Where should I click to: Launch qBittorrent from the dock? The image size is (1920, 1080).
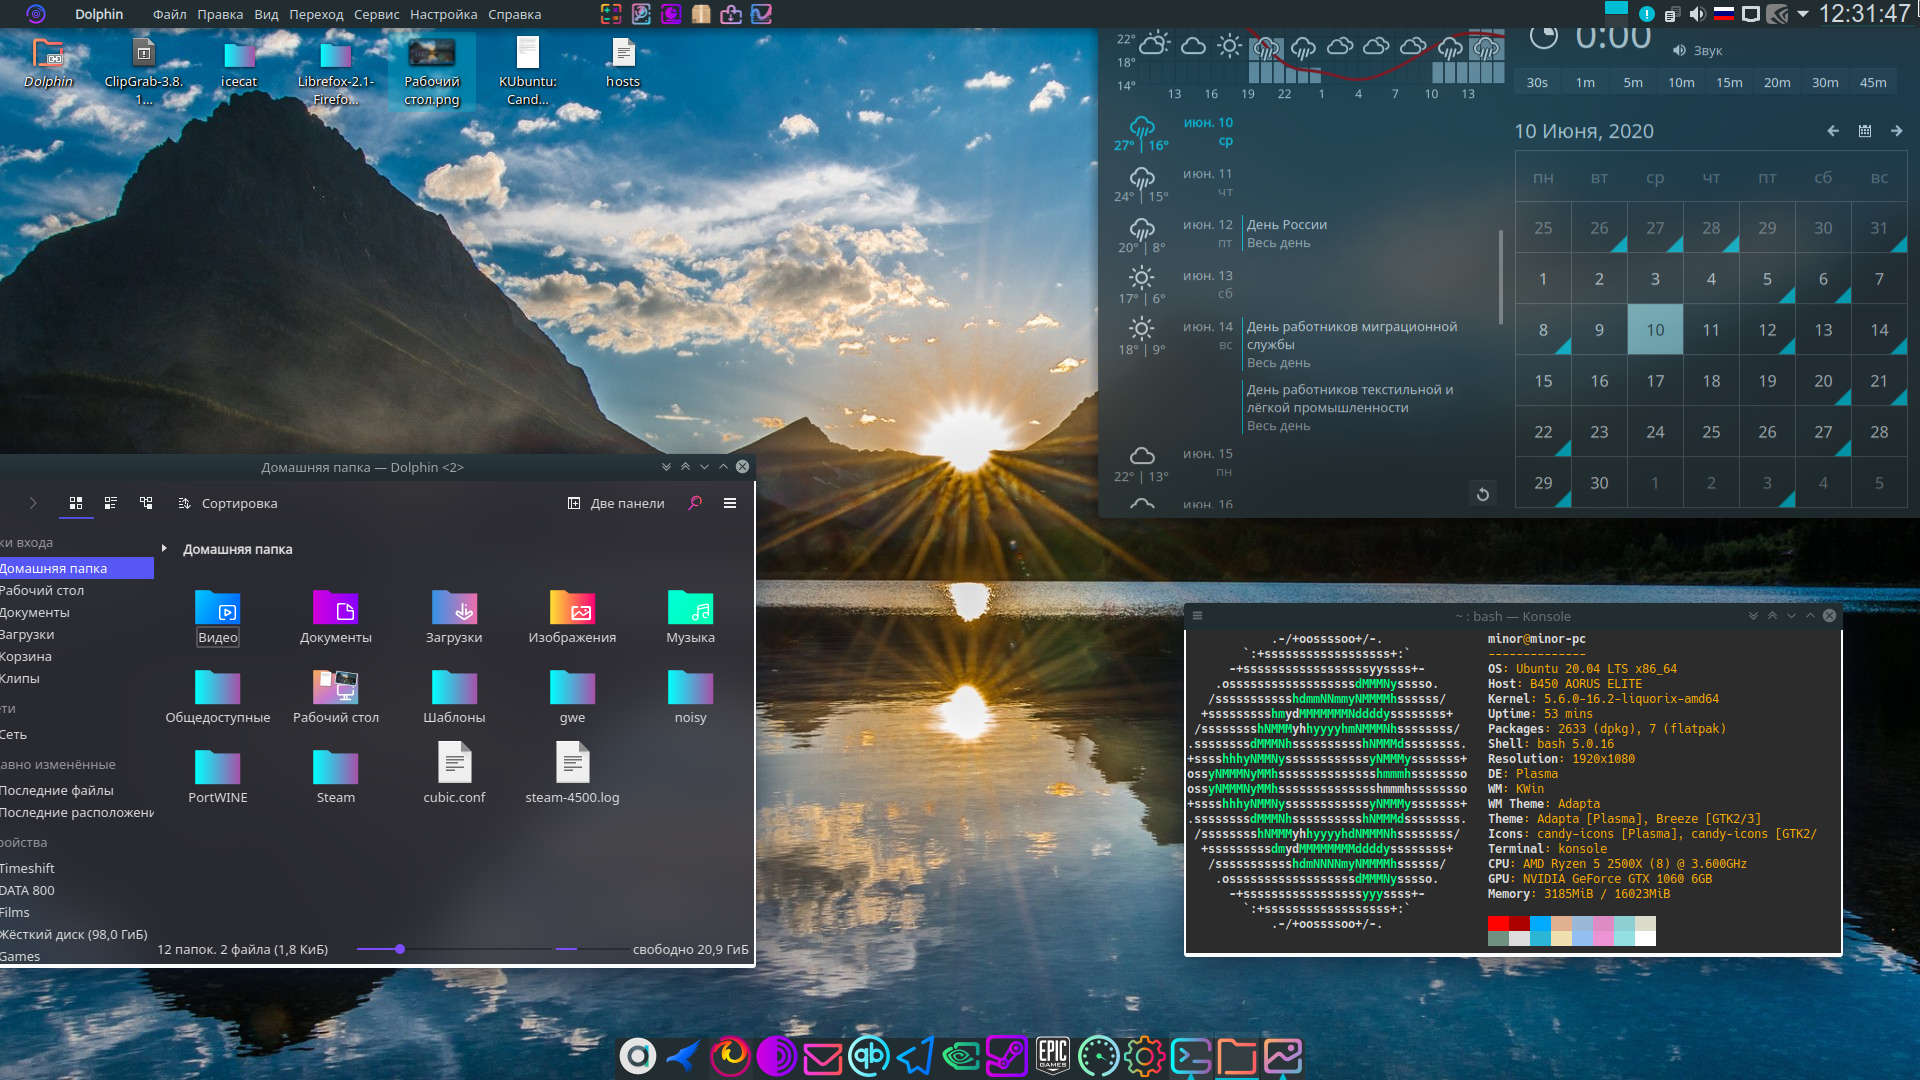[x=868, y=1056]
